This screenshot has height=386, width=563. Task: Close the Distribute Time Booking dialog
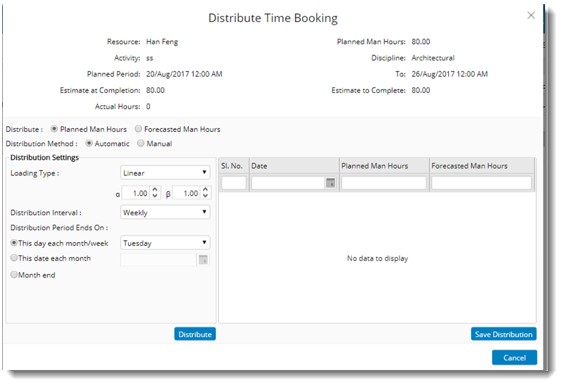[531, 15]
